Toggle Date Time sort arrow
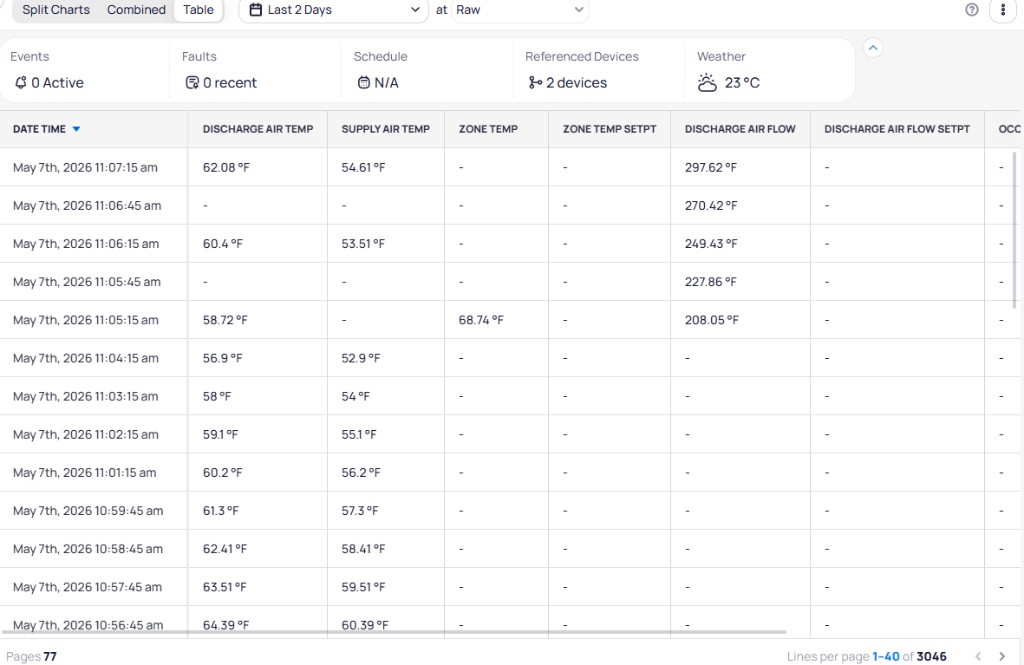Screen dimensions: 1024x665 tap(76, 129)
